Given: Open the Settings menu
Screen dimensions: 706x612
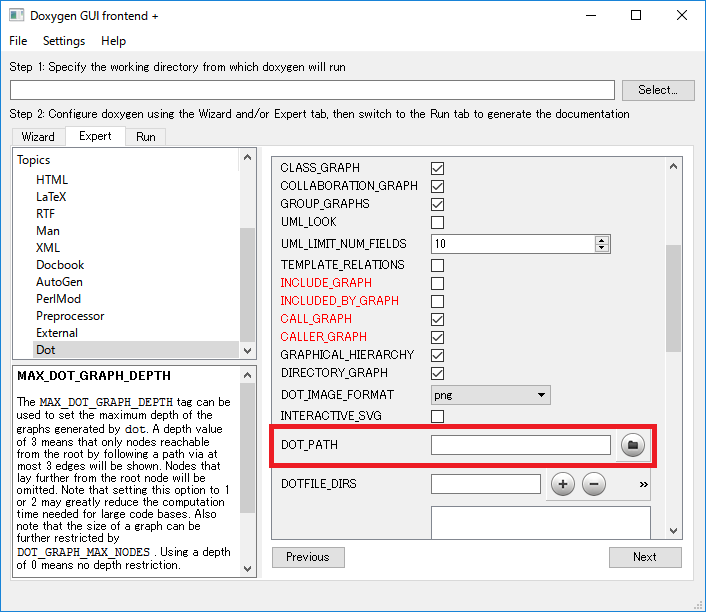Looking at the screenshot, I should (64, 41).
